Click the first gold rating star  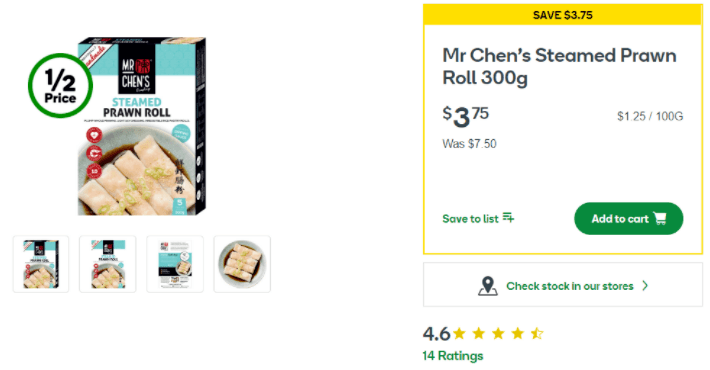459,334
